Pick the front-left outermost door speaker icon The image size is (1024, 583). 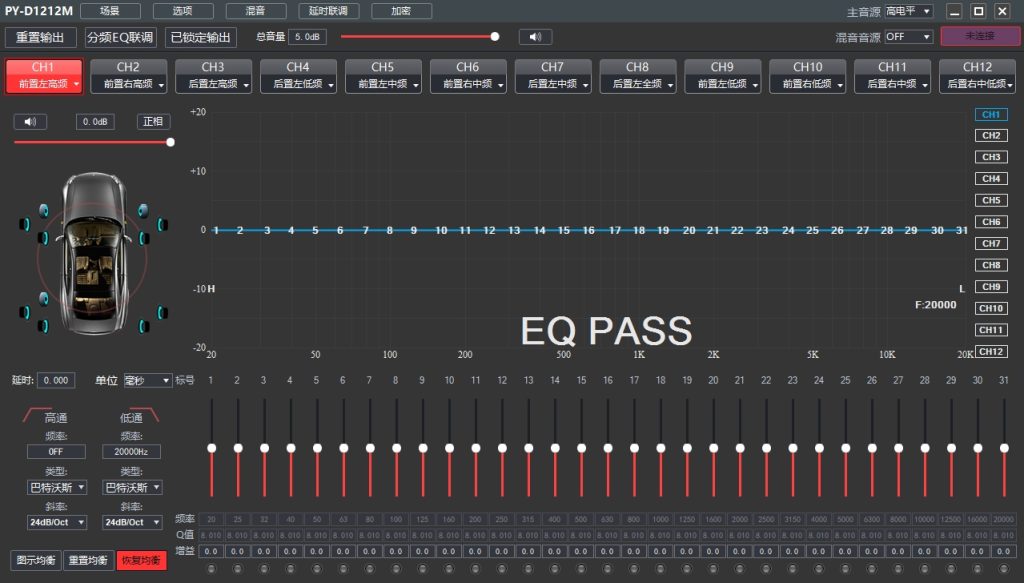(x=25, y=225)
